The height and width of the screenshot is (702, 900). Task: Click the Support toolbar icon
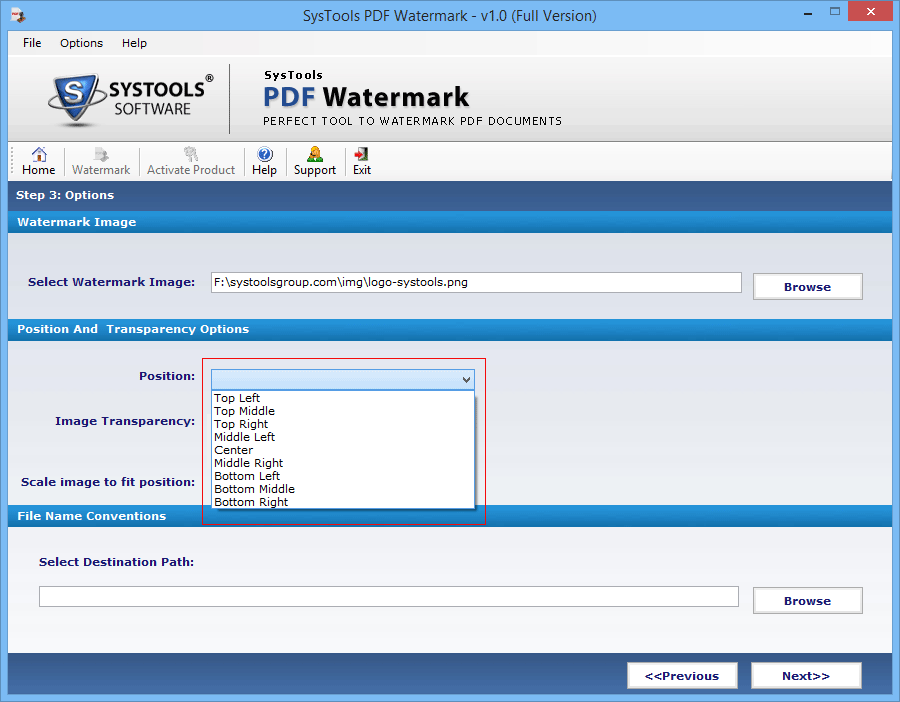315,161
